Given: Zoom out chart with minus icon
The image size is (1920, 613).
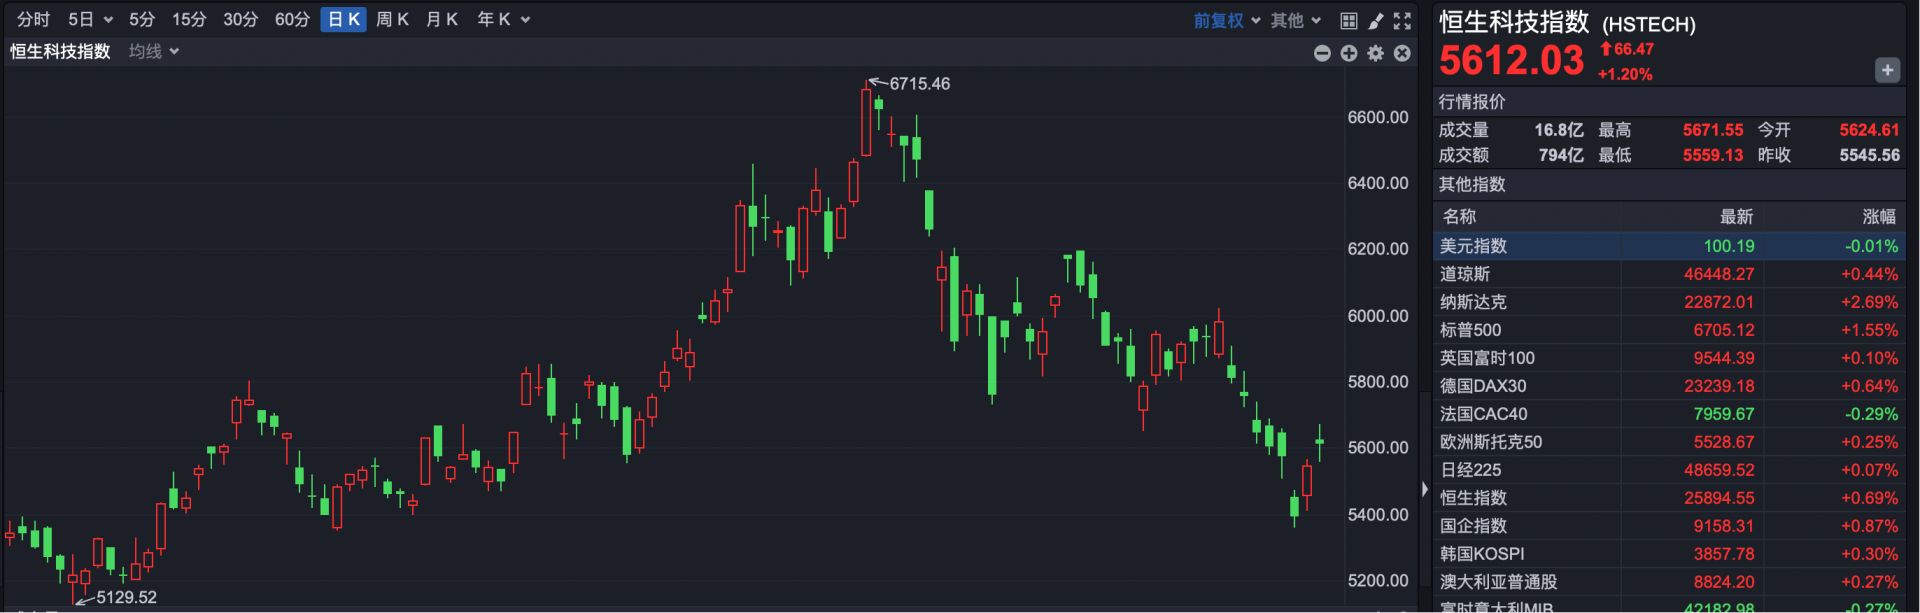Looking at the screenshot, I should click(1322, 53).
